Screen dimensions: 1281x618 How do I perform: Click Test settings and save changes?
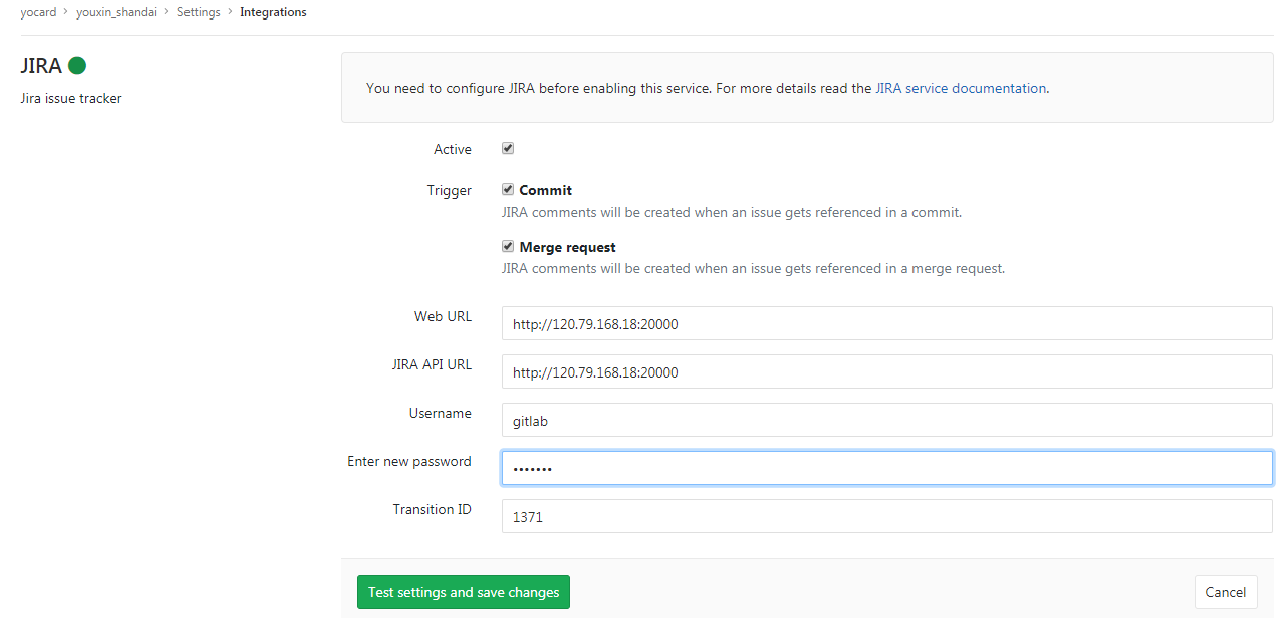point(463,592)
